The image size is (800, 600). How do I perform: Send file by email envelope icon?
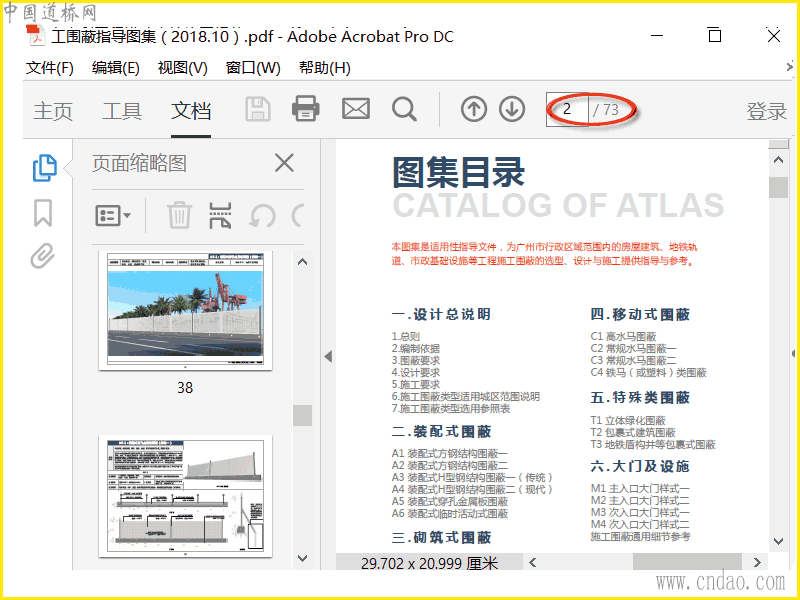click(356, 109)
